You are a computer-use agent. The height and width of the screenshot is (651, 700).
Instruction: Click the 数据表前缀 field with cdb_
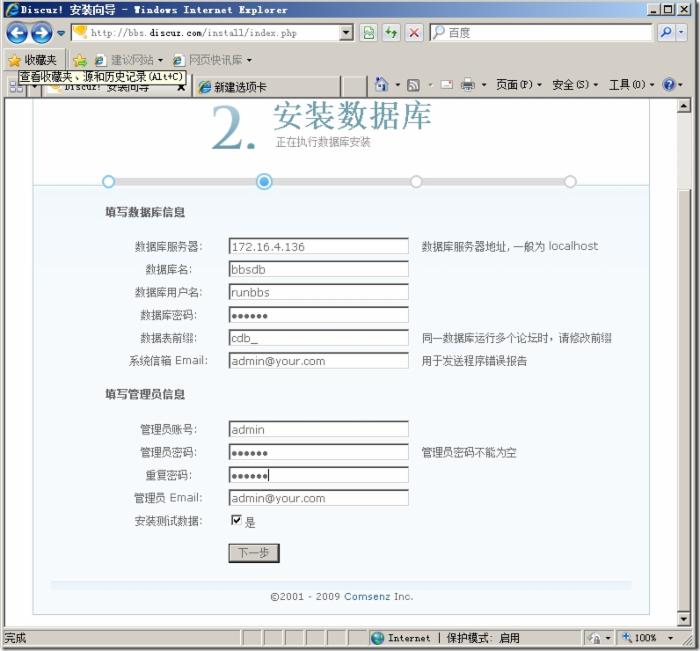tap(319, 338)
